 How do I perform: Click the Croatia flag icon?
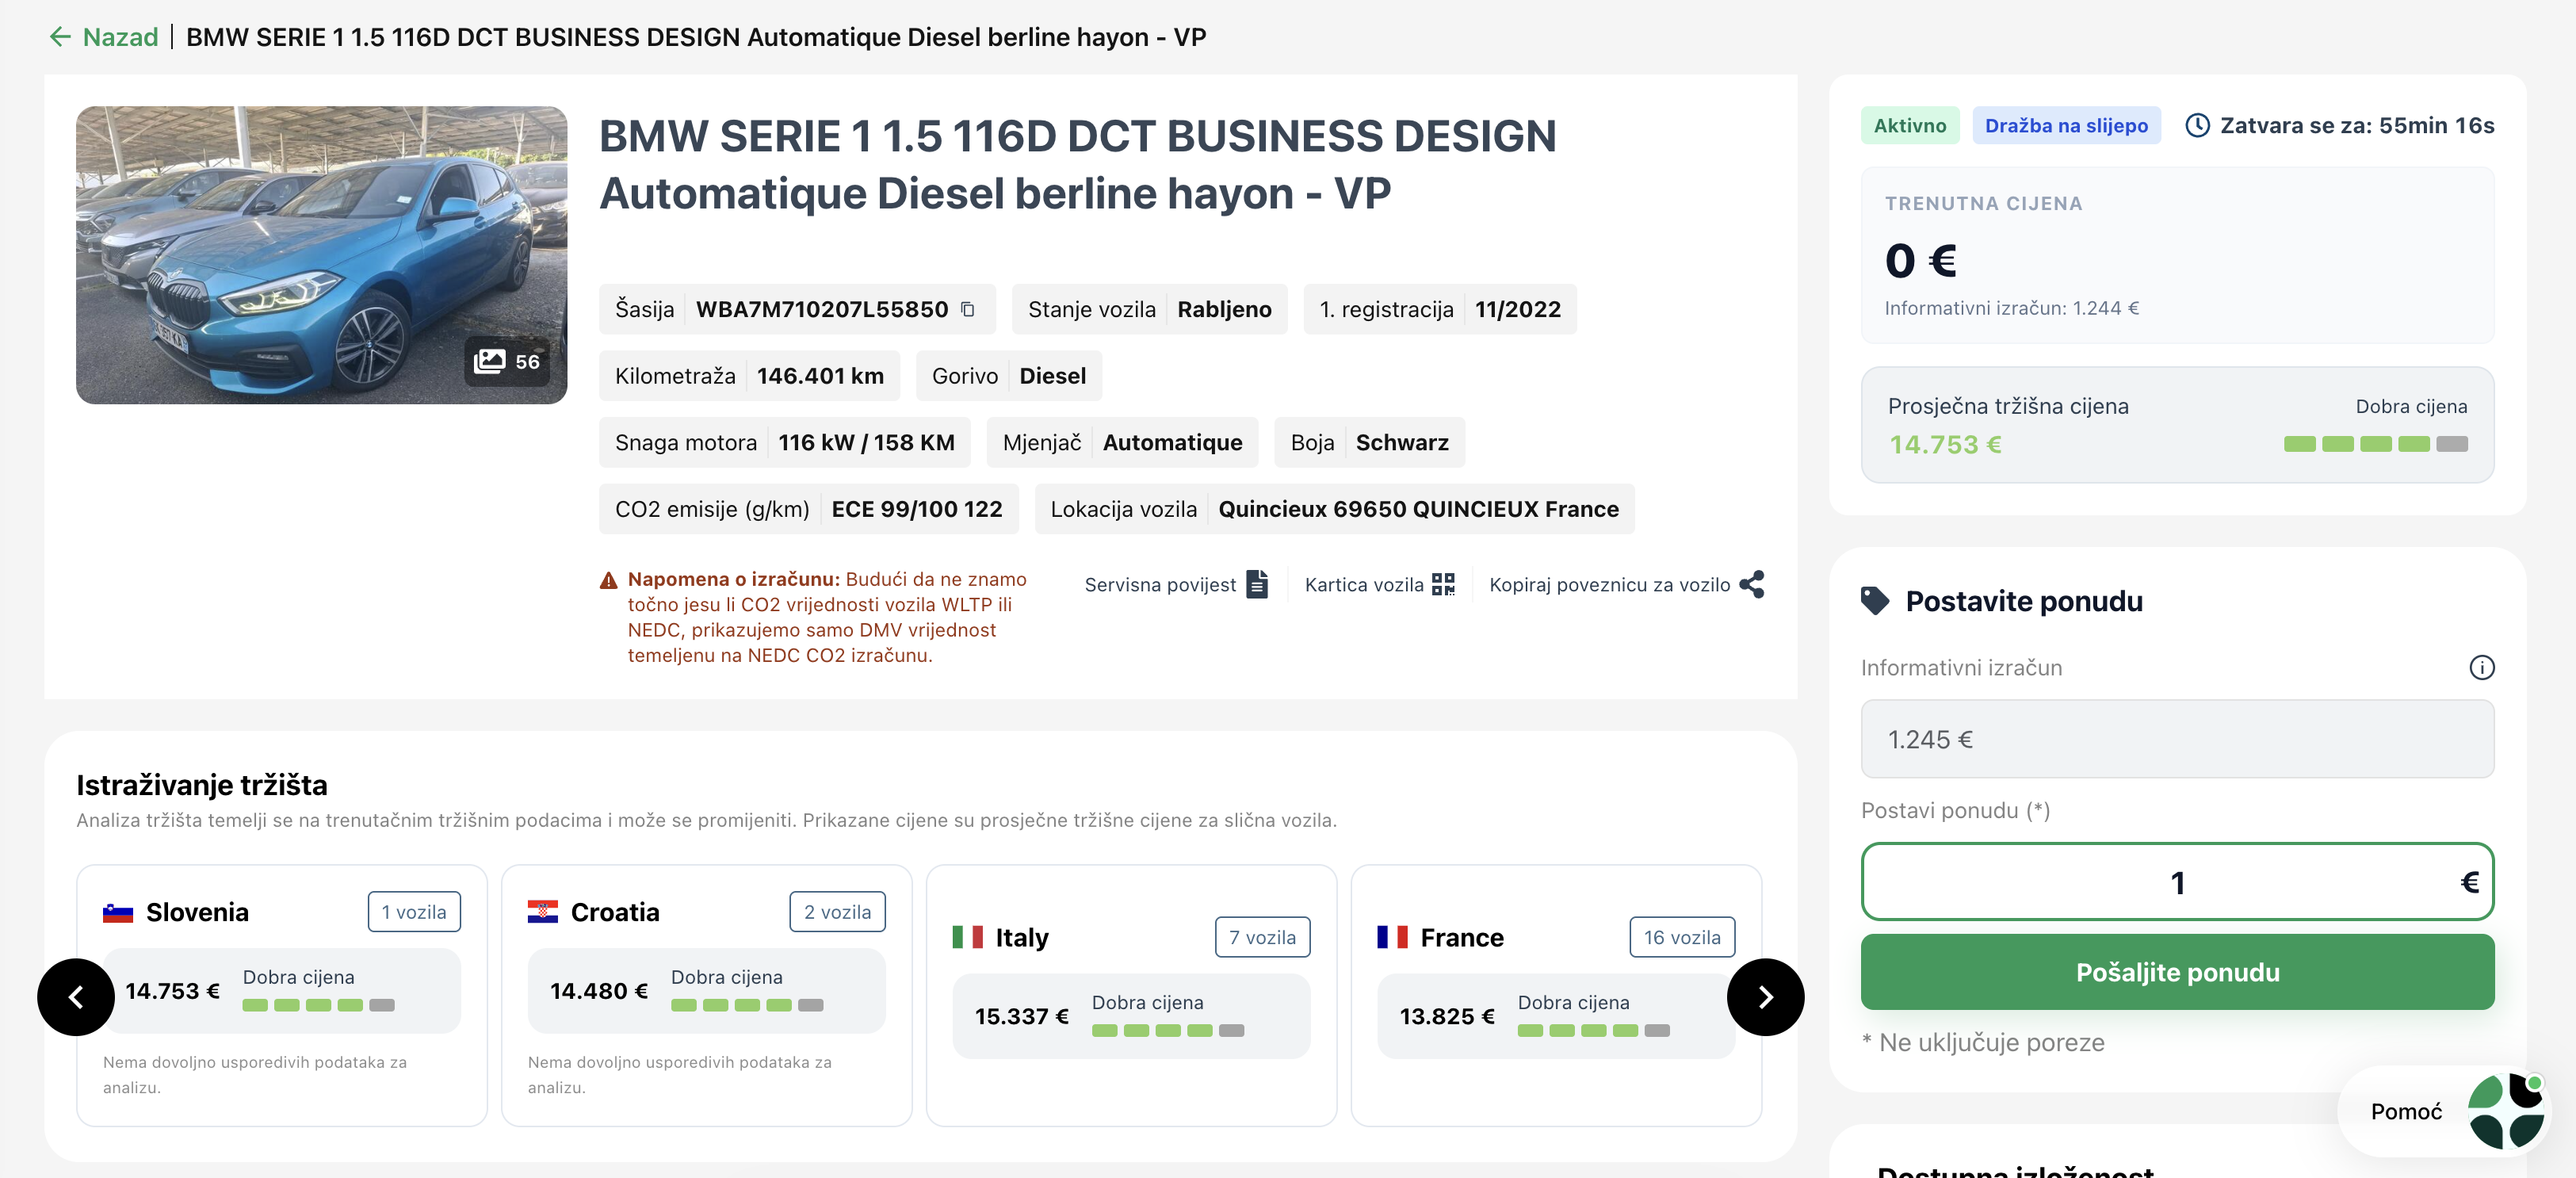pos(542,913)
